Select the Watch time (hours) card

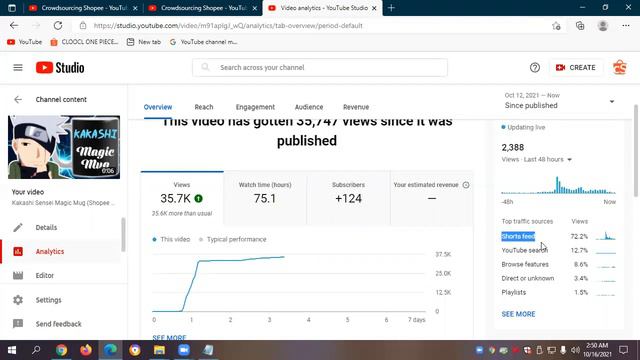point(265,198)
